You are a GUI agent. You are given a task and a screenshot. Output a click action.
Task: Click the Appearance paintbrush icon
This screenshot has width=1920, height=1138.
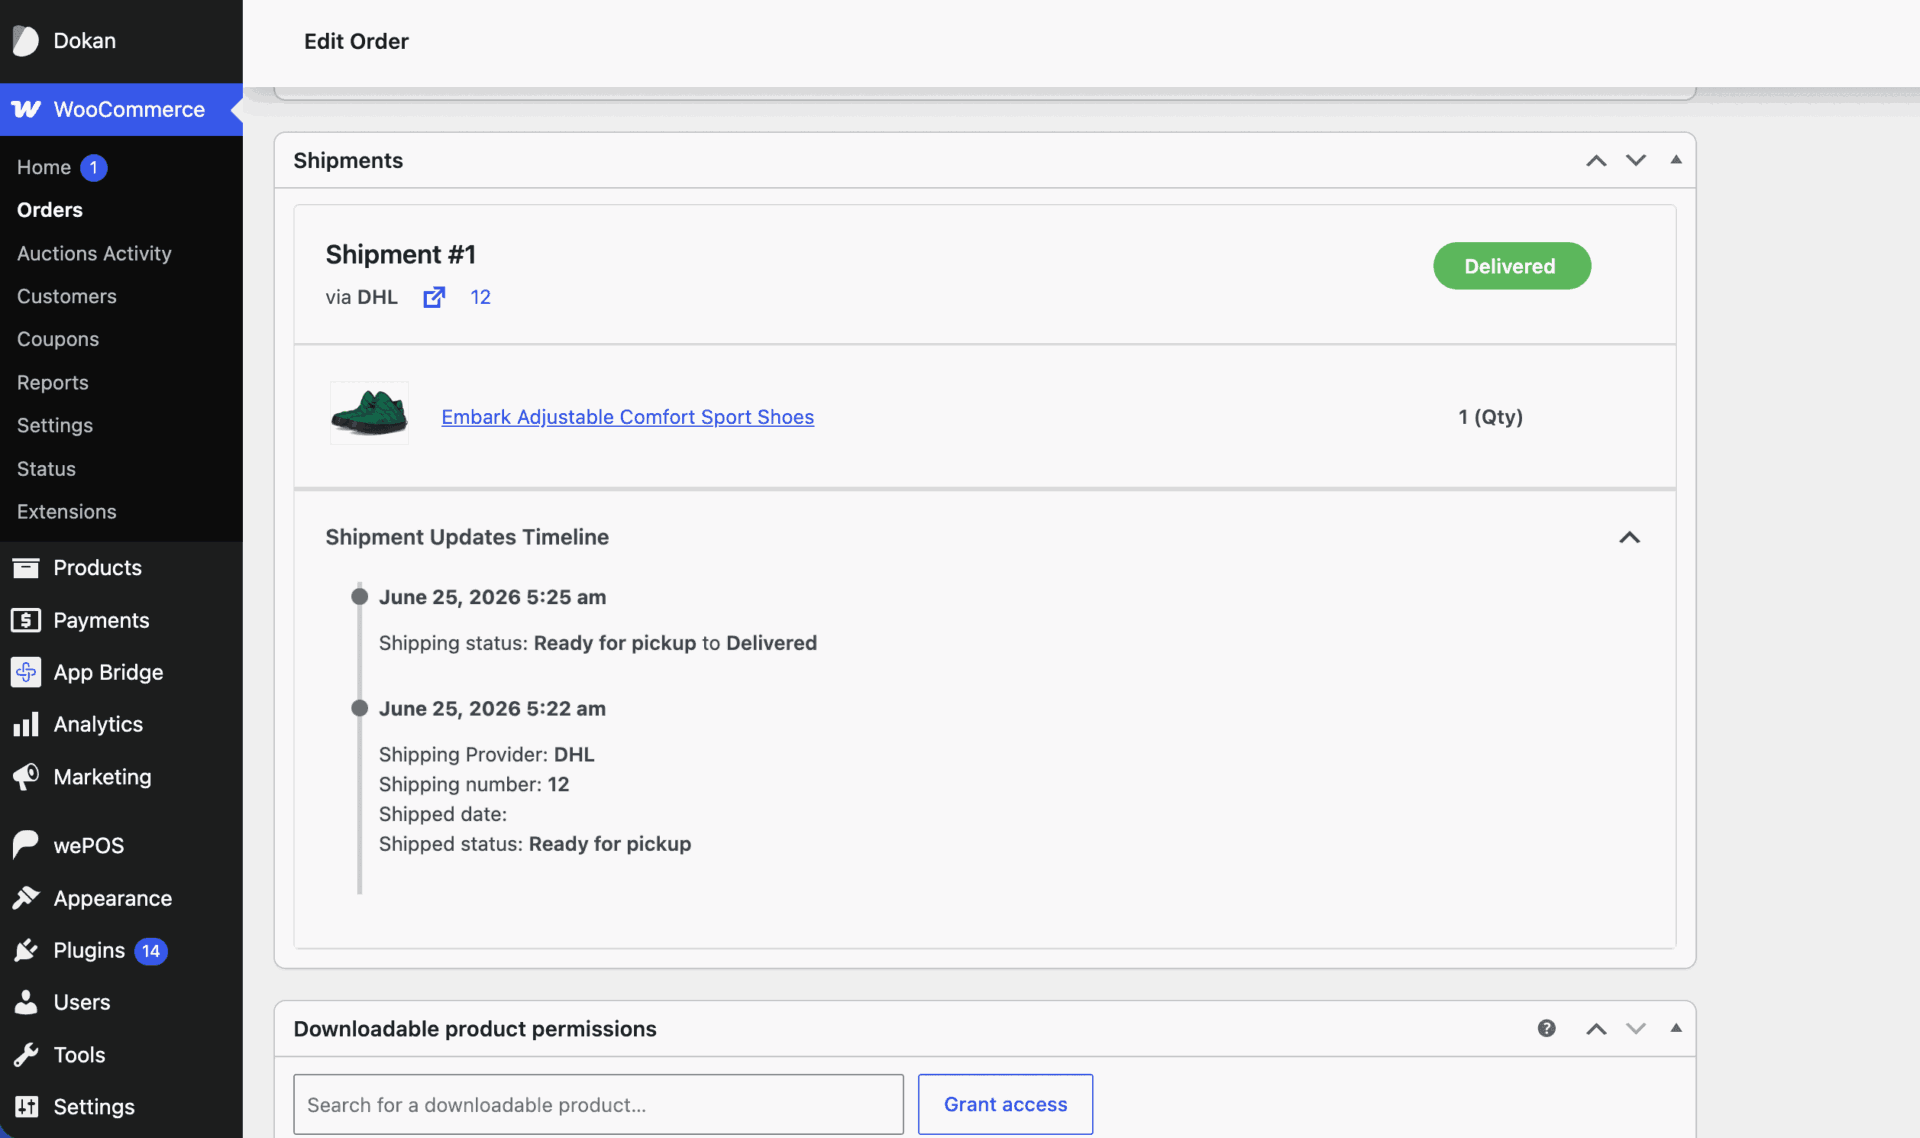26,898
